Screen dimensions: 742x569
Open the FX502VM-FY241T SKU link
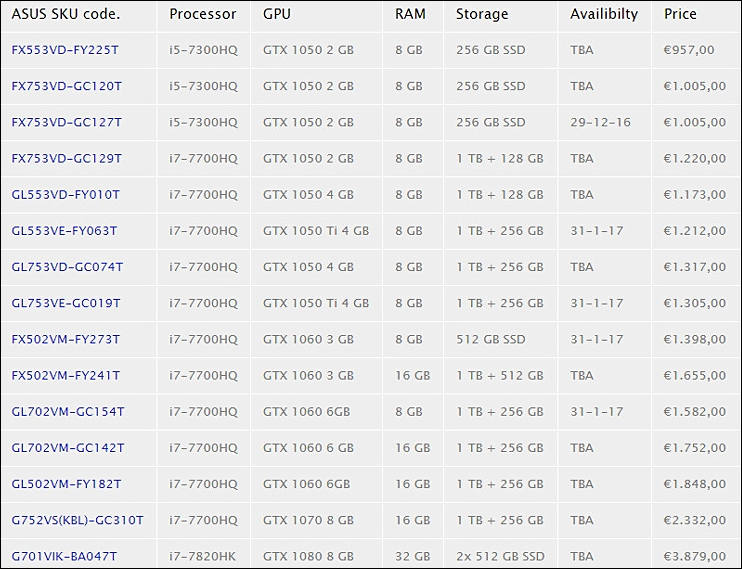tap(66, 375)
